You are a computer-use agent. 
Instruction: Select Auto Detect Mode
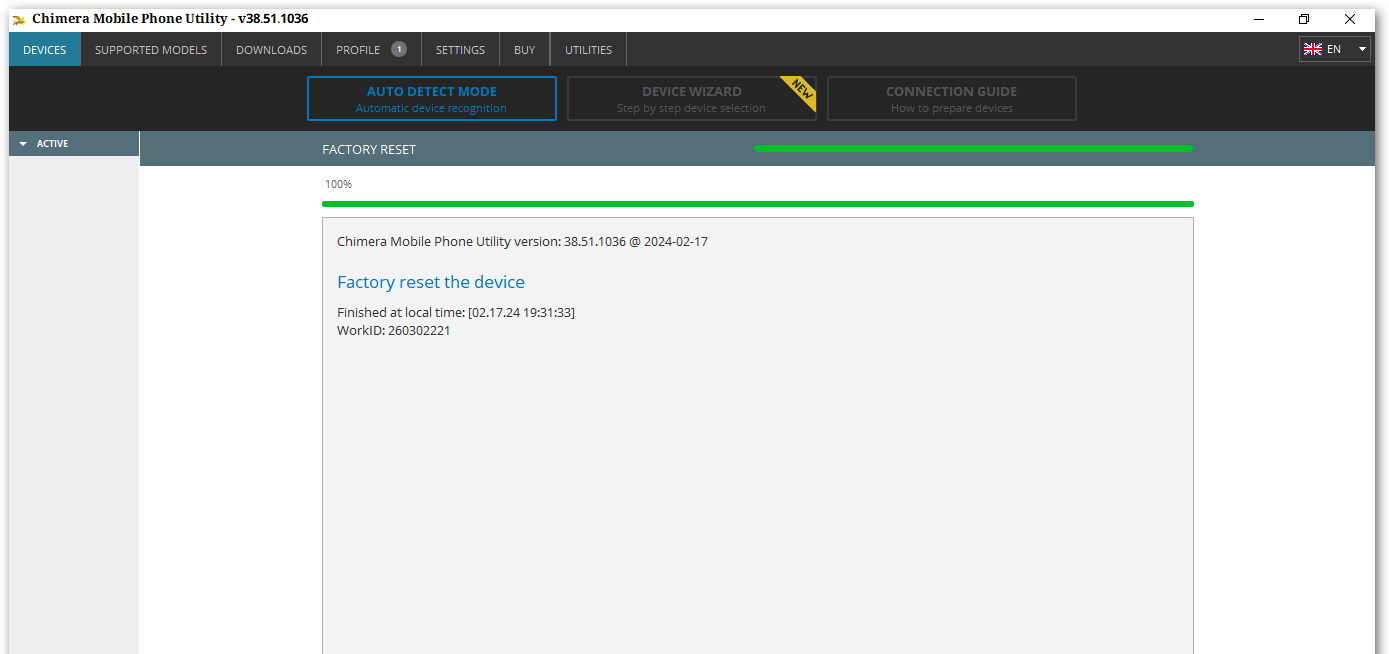[432, 99]
